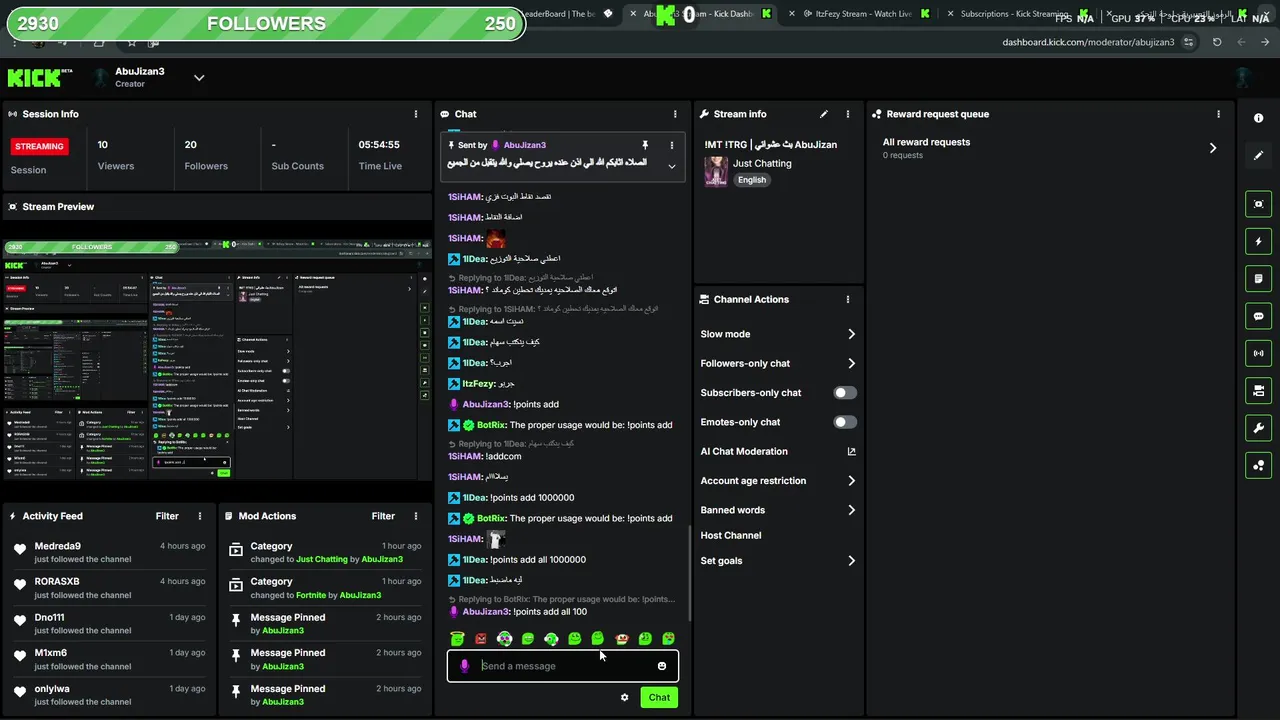This screenshot has width=1280, height=720.
Task: Click the Stream Preview thumbnail
Action: [218, 359]
